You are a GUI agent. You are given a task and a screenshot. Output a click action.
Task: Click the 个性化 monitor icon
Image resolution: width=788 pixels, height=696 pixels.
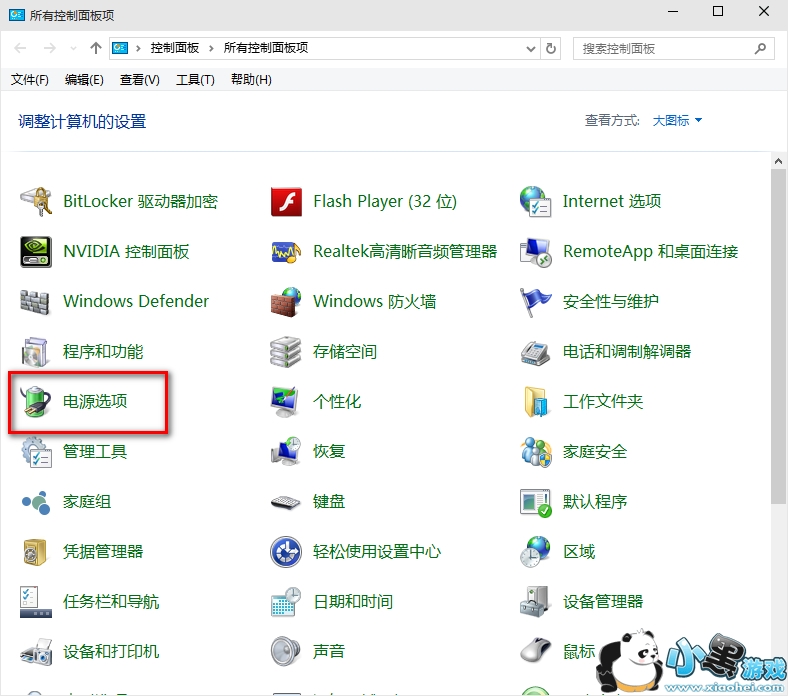285,402
